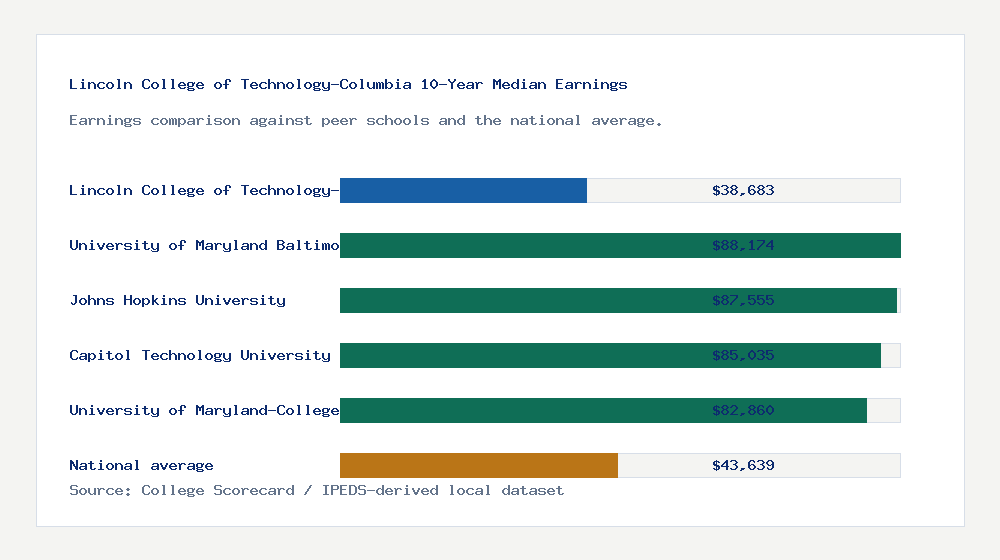Image resolution: width=1000 pixels, height=560 pixels.
Task: Click the 'University of Maryland Baltimo' row label
Action: click(x=204, y=246)
